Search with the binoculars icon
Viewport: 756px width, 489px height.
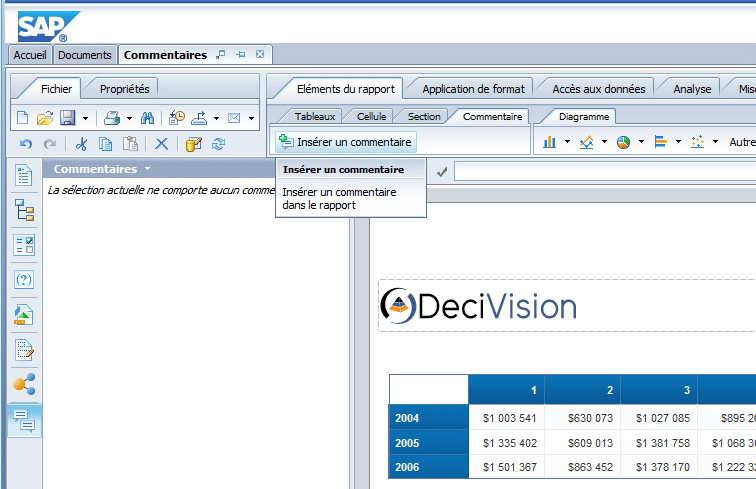point(147,118)
